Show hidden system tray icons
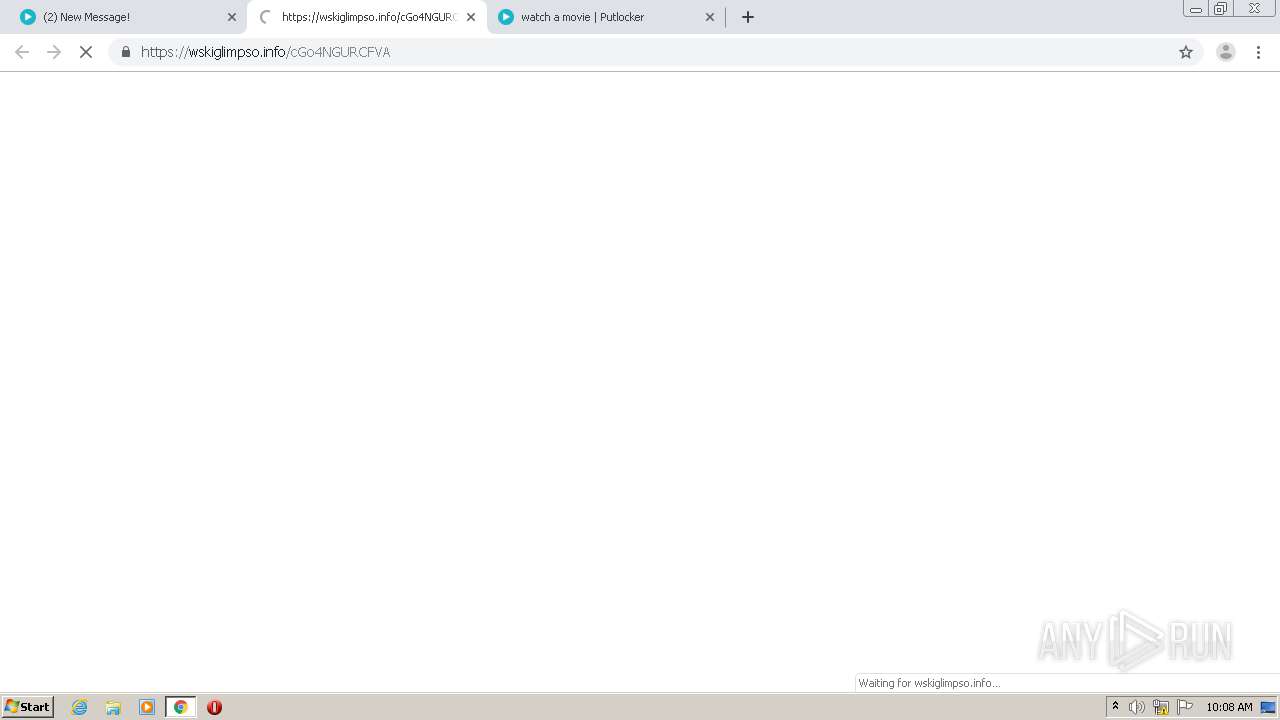1280x720 pixels. [x=1116, y=707]
